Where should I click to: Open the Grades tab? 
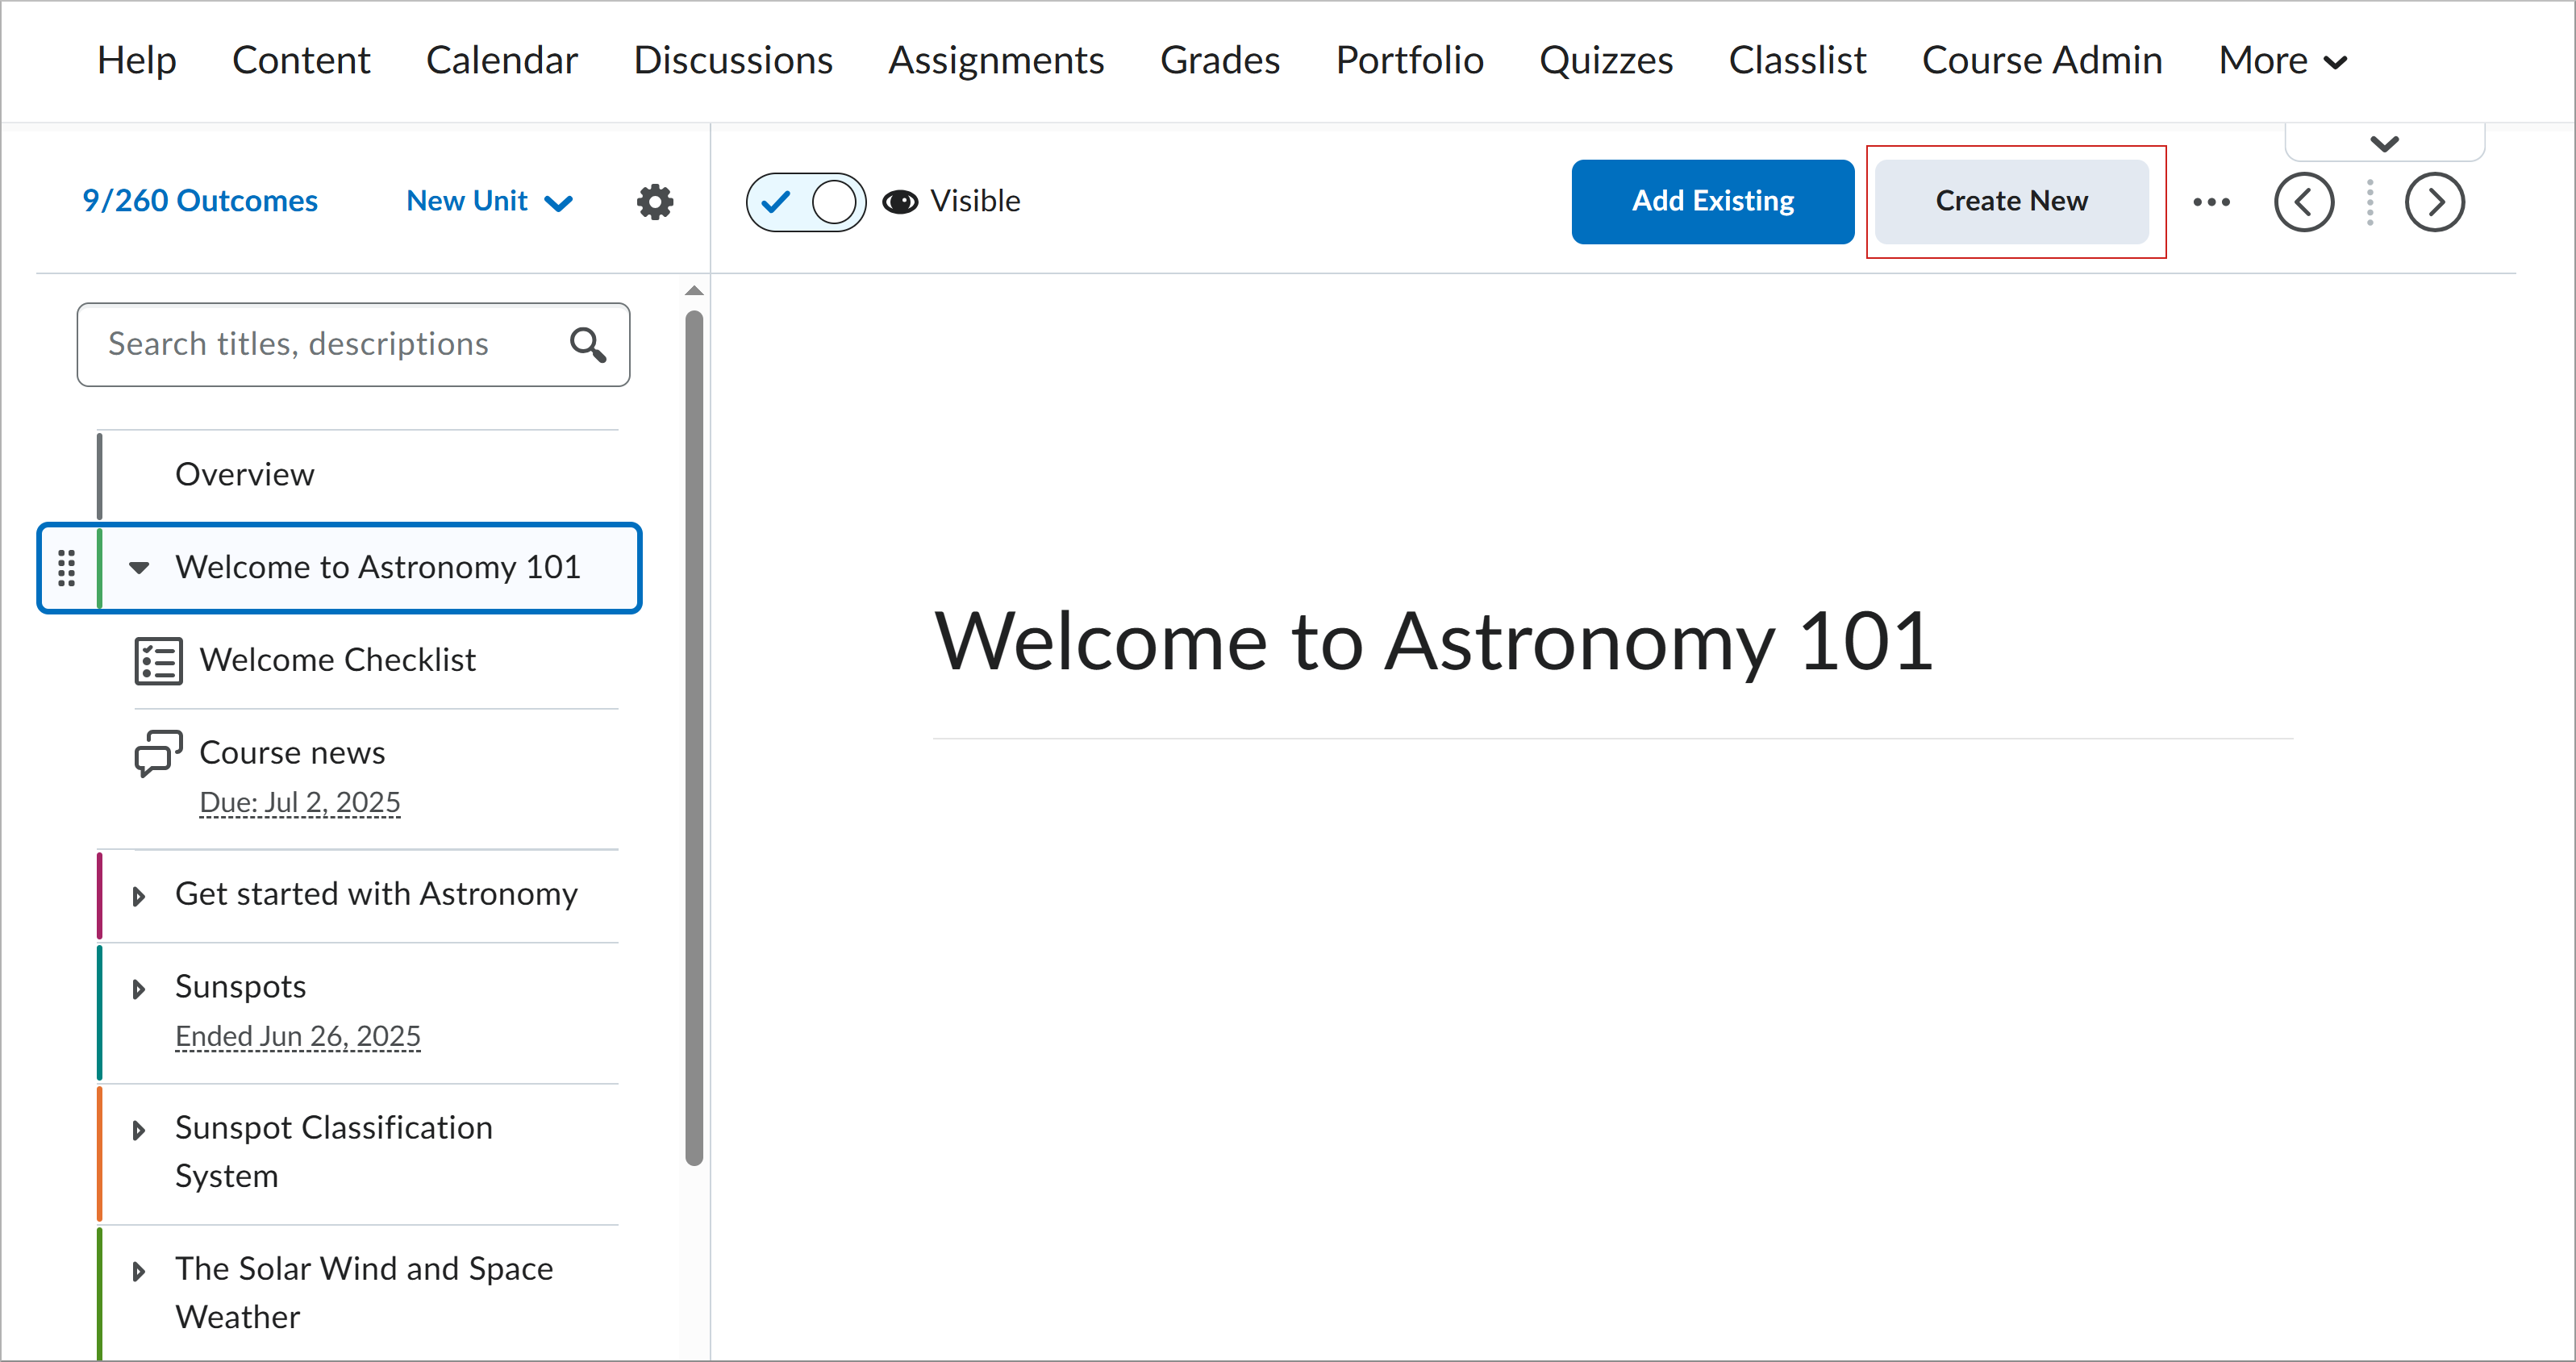(x=1219, y=61)
